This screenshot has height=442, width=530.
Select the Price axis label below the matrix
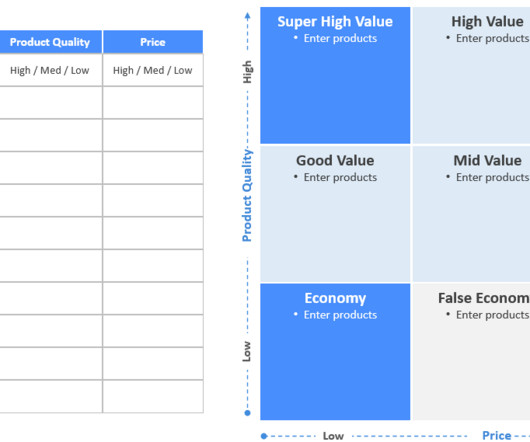pos(496,436)
